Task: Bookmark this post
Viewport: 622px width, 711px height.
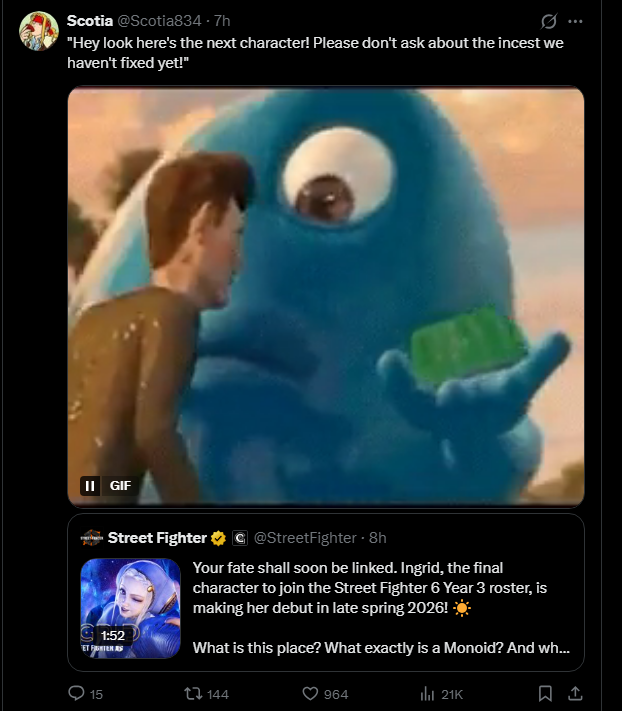Action: (x=545, y=693)
